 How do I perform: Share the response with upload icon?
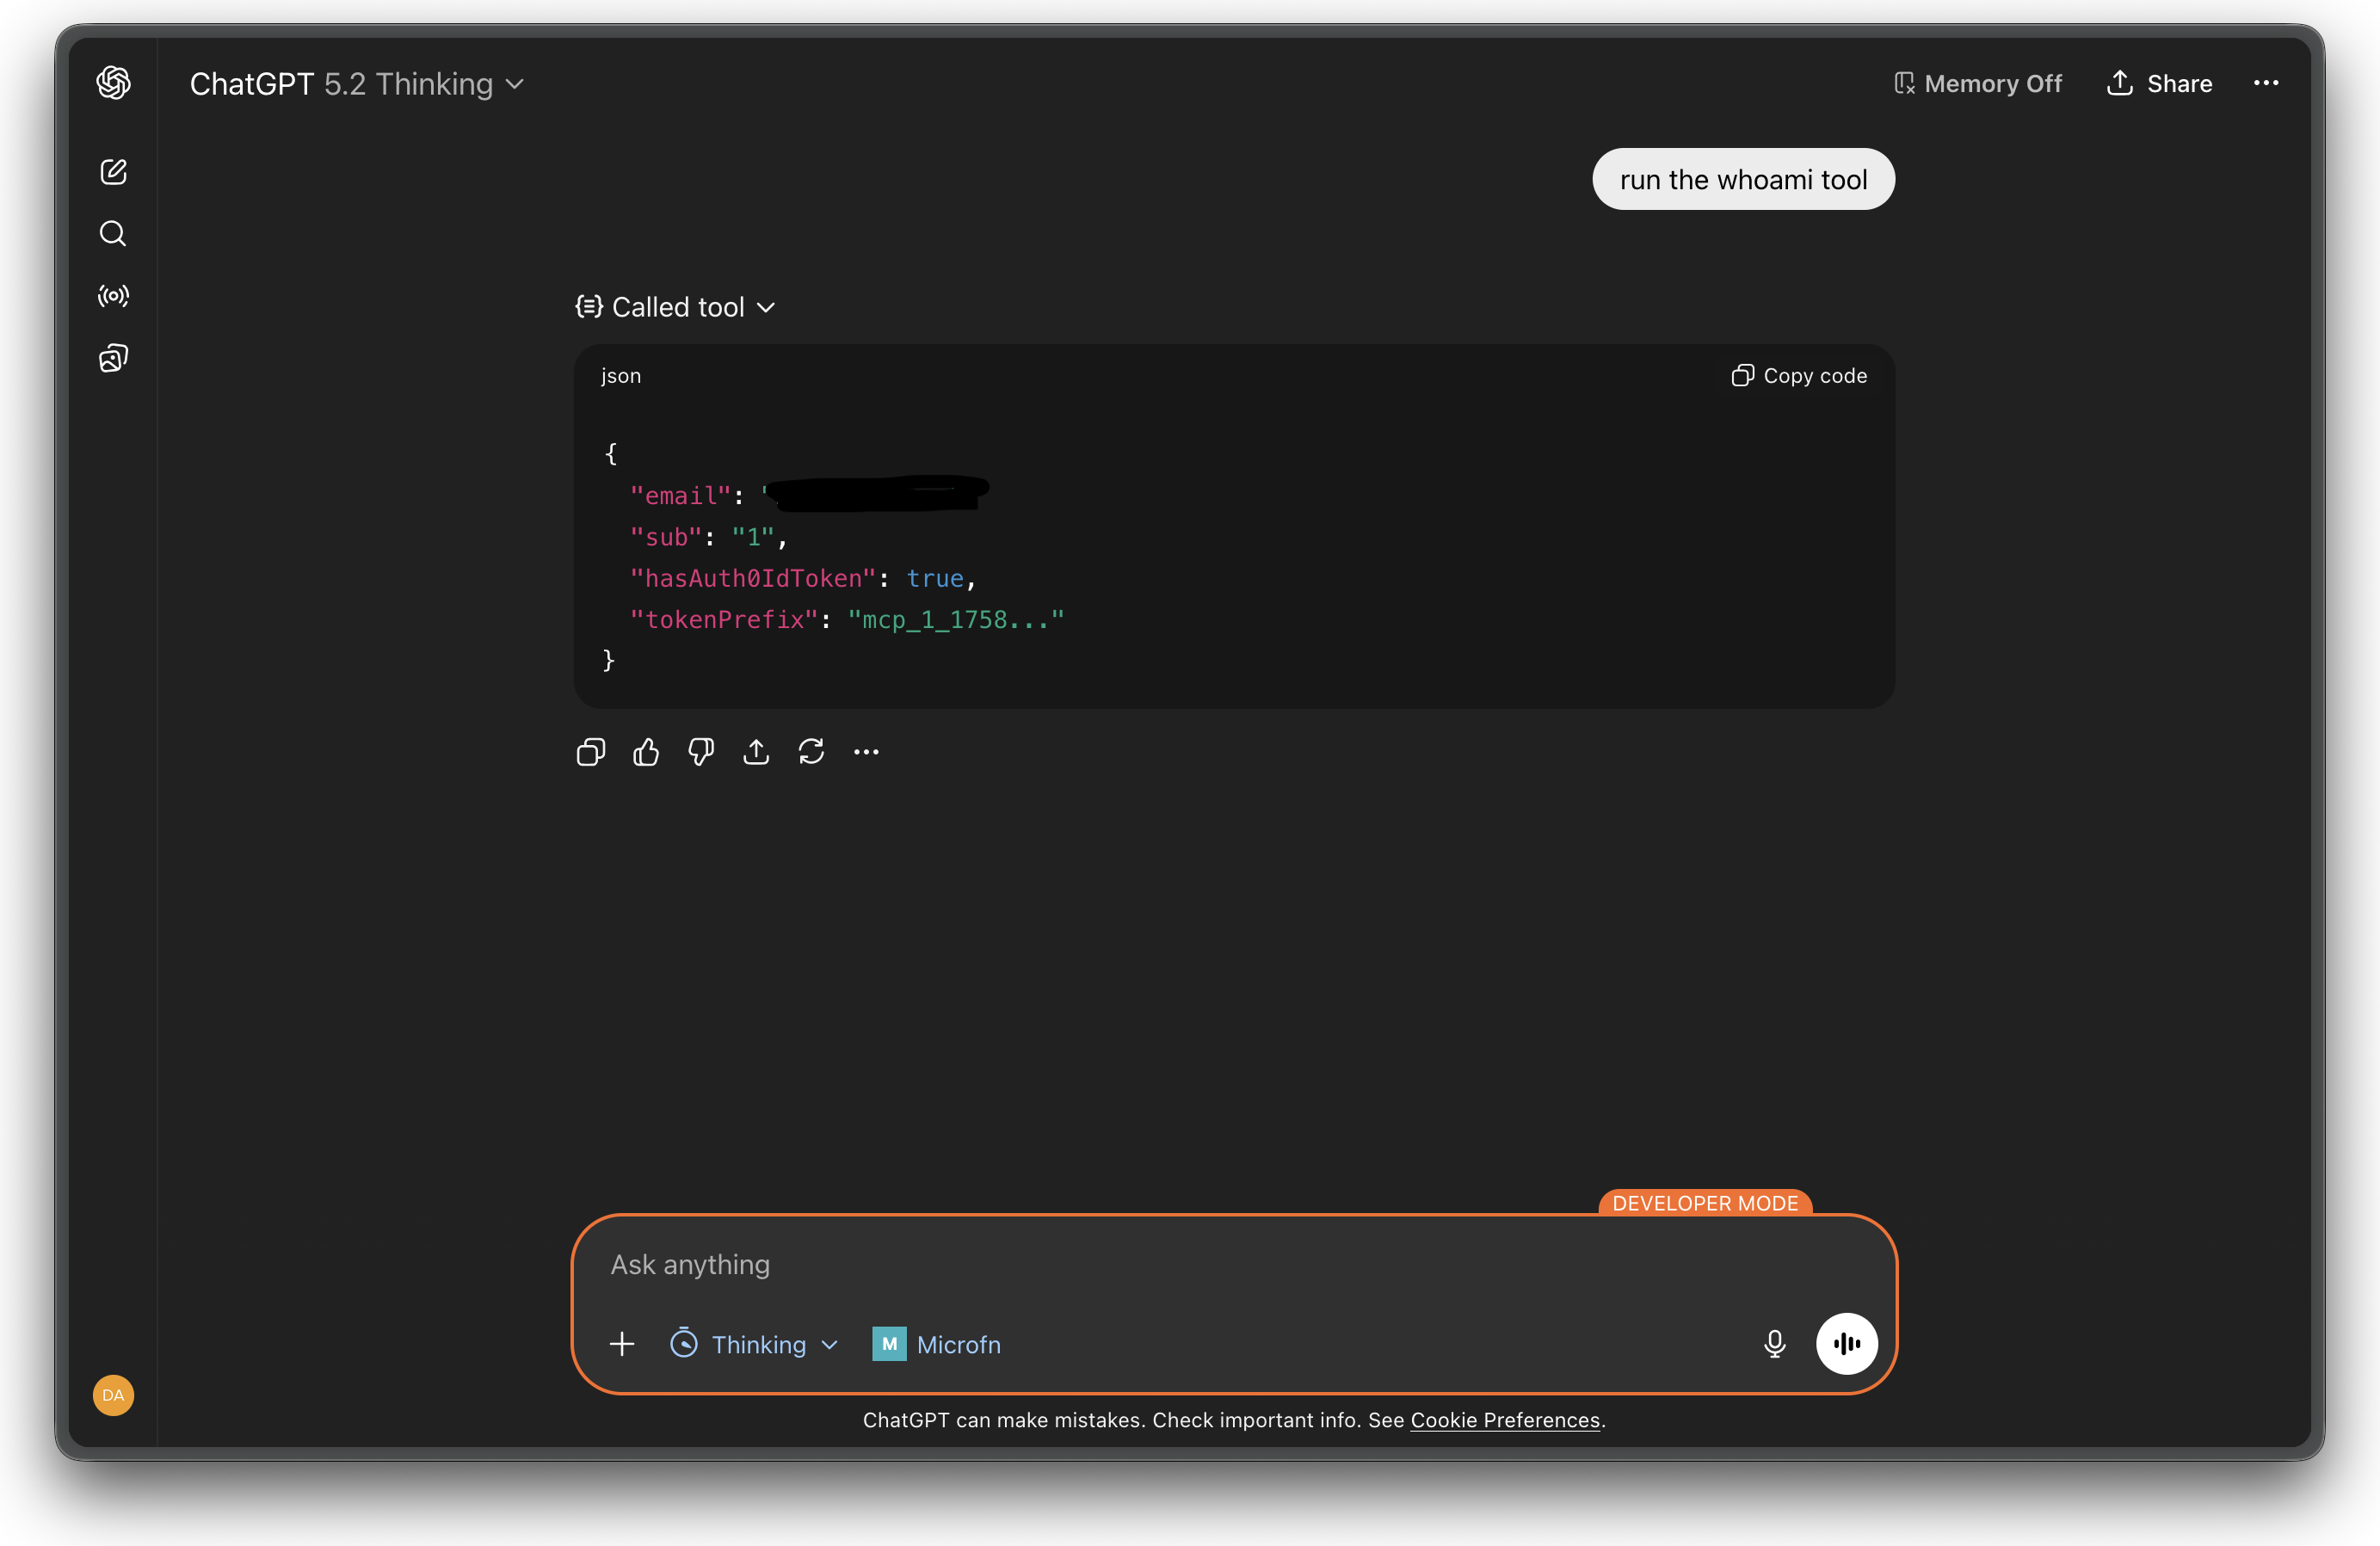click(756, 752)
